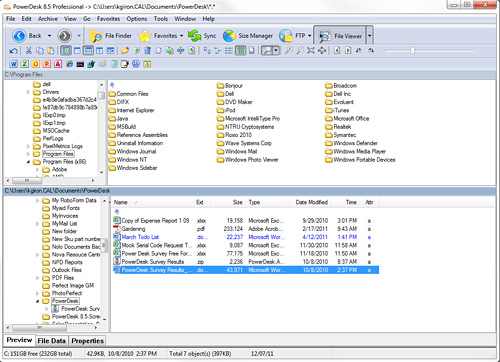Screen dimensions: 500x362
Task: Toggle the File Viewer pane button
Action: (340, 36)
